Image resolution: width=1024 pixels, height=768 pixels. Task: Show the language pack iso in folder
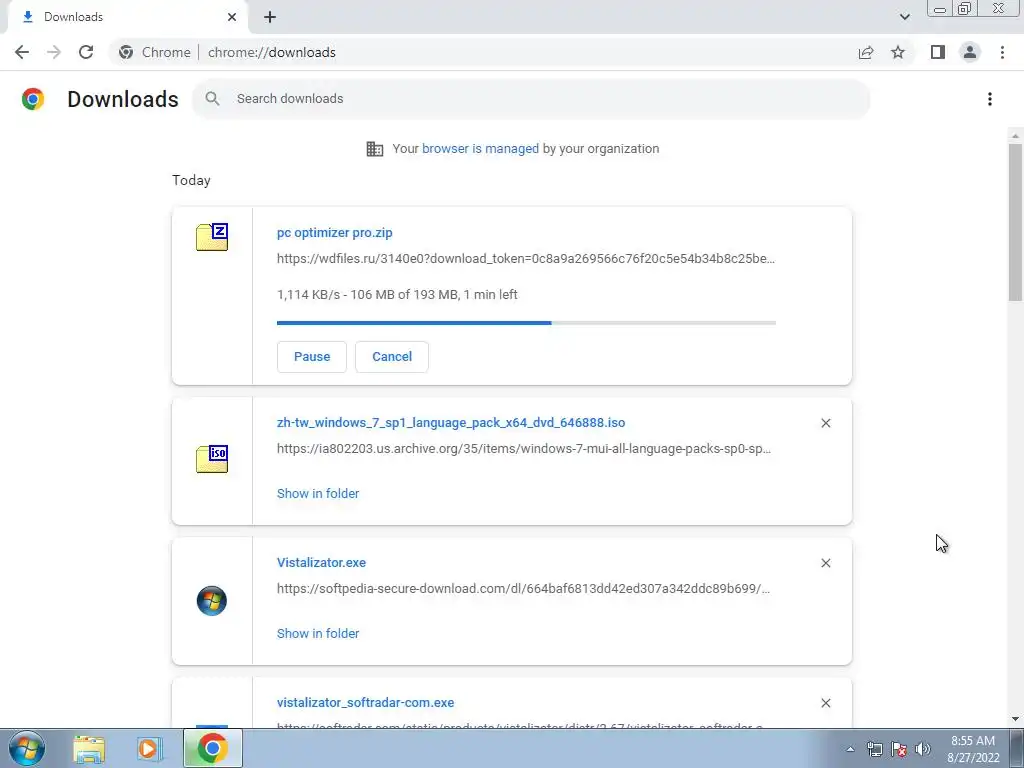click(318, 494)
